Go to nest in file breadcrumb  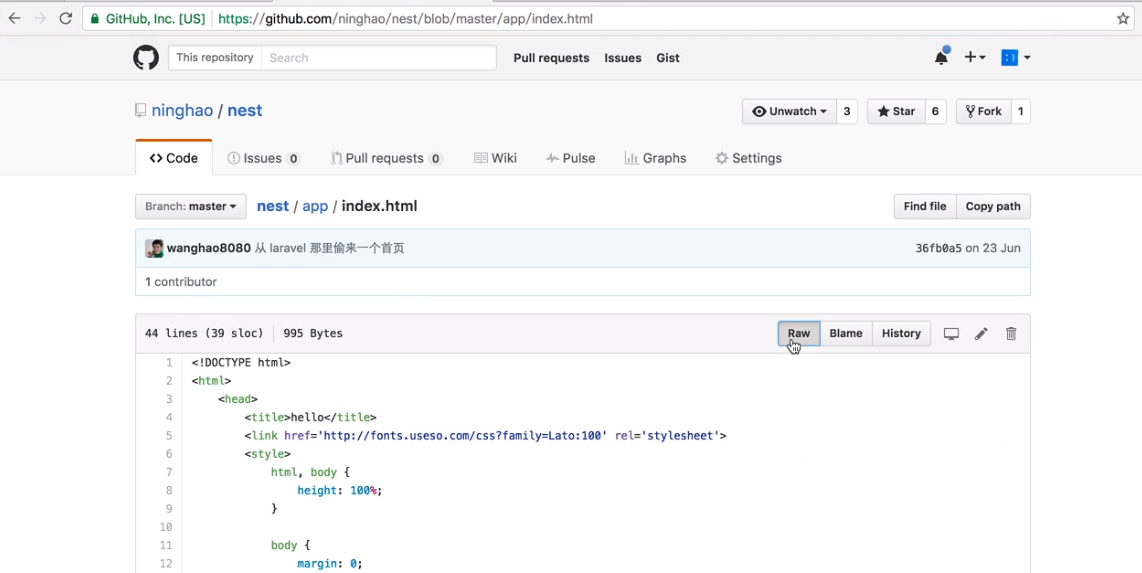273,206
